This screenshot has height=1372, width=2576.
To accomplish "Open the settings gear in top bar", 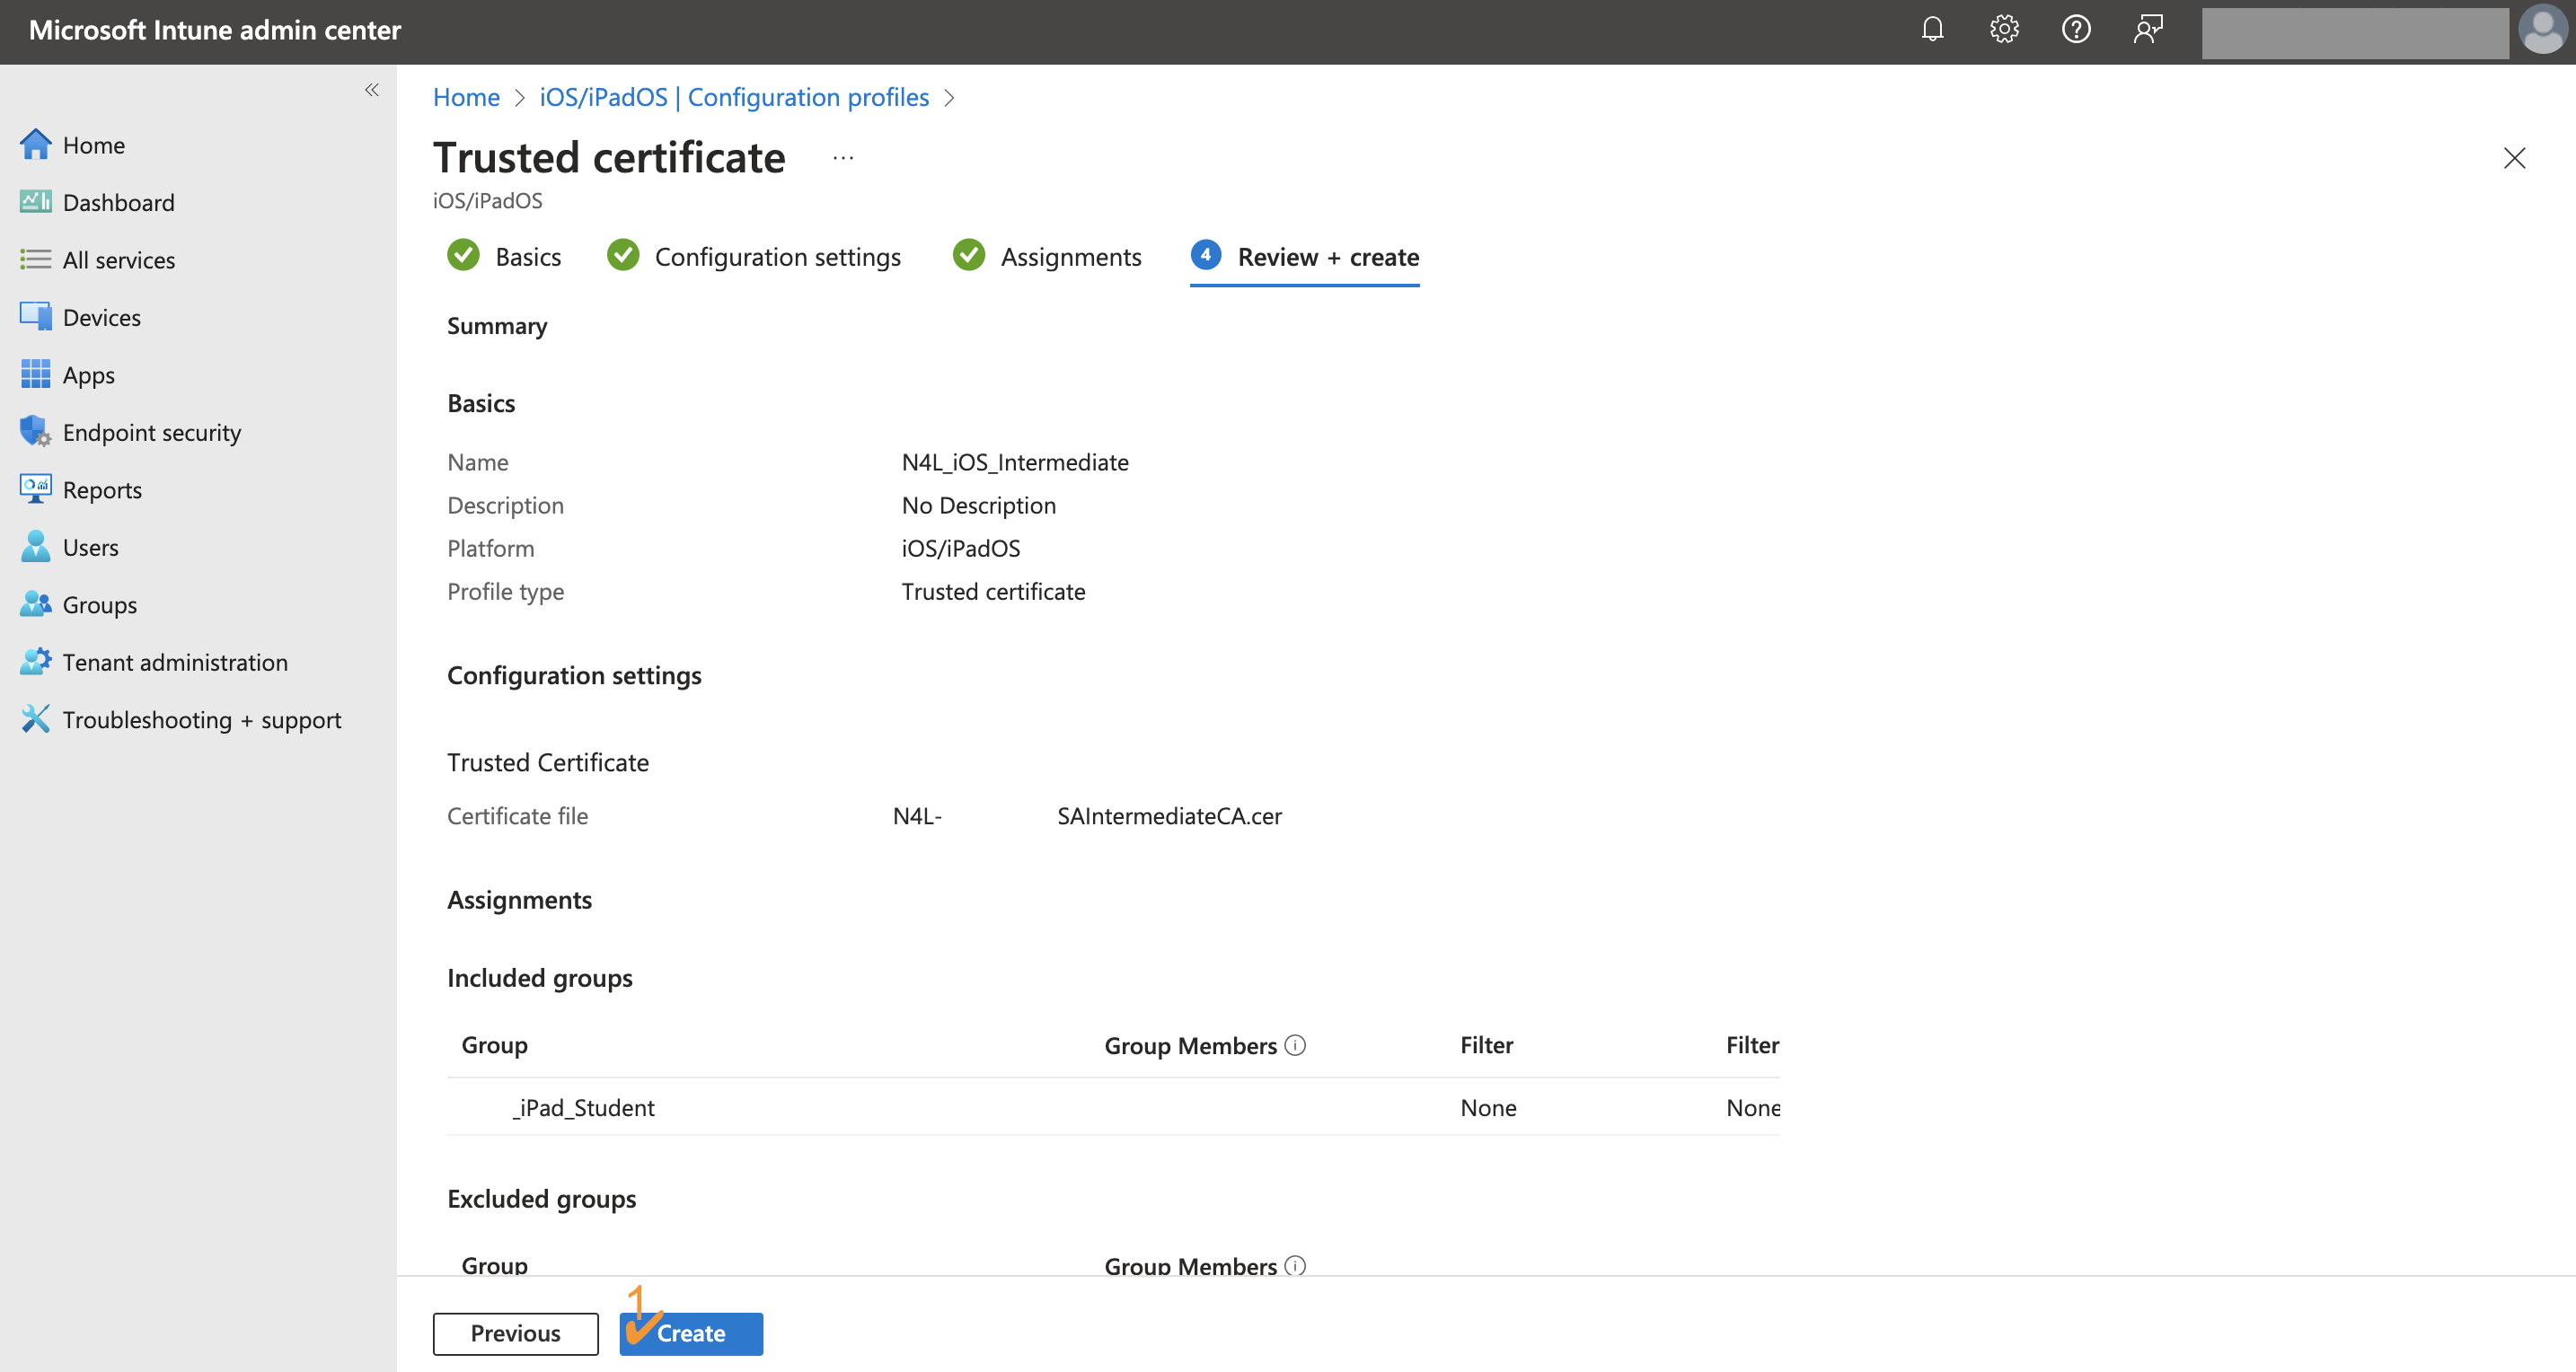I will tap(2004, 29).
